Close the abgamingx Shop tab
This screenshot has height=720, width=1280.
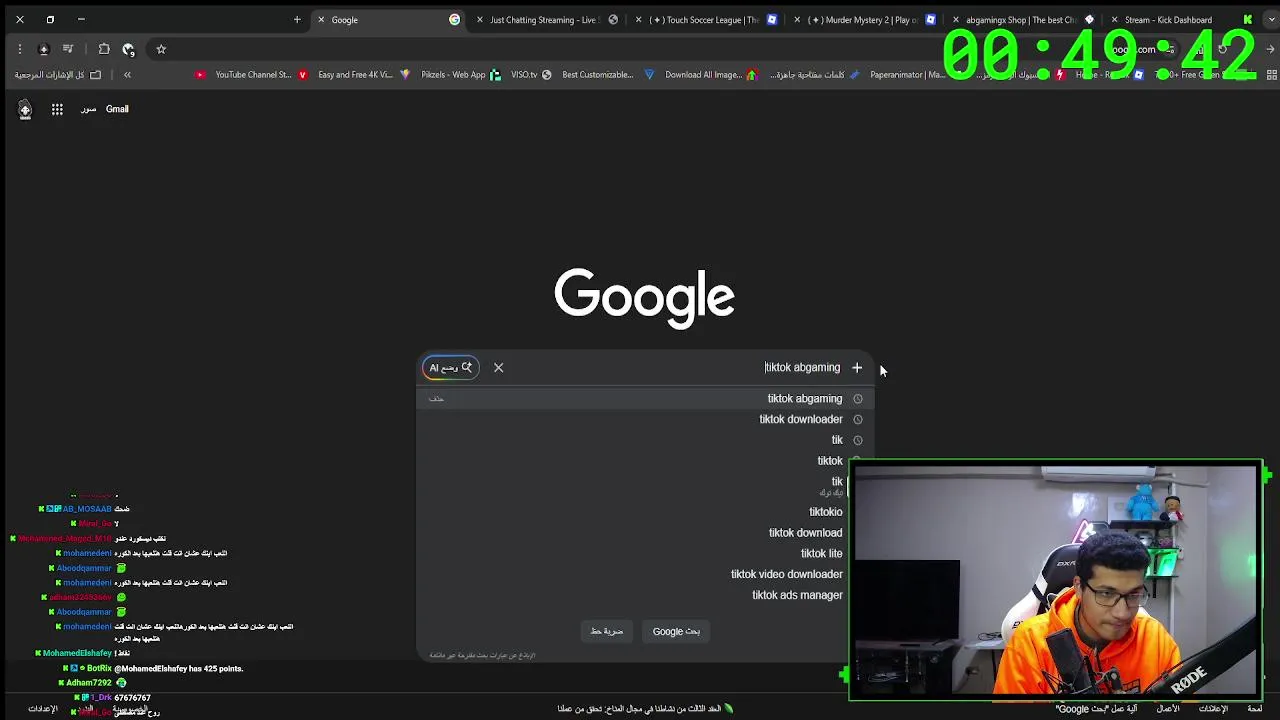click(956, 20)
